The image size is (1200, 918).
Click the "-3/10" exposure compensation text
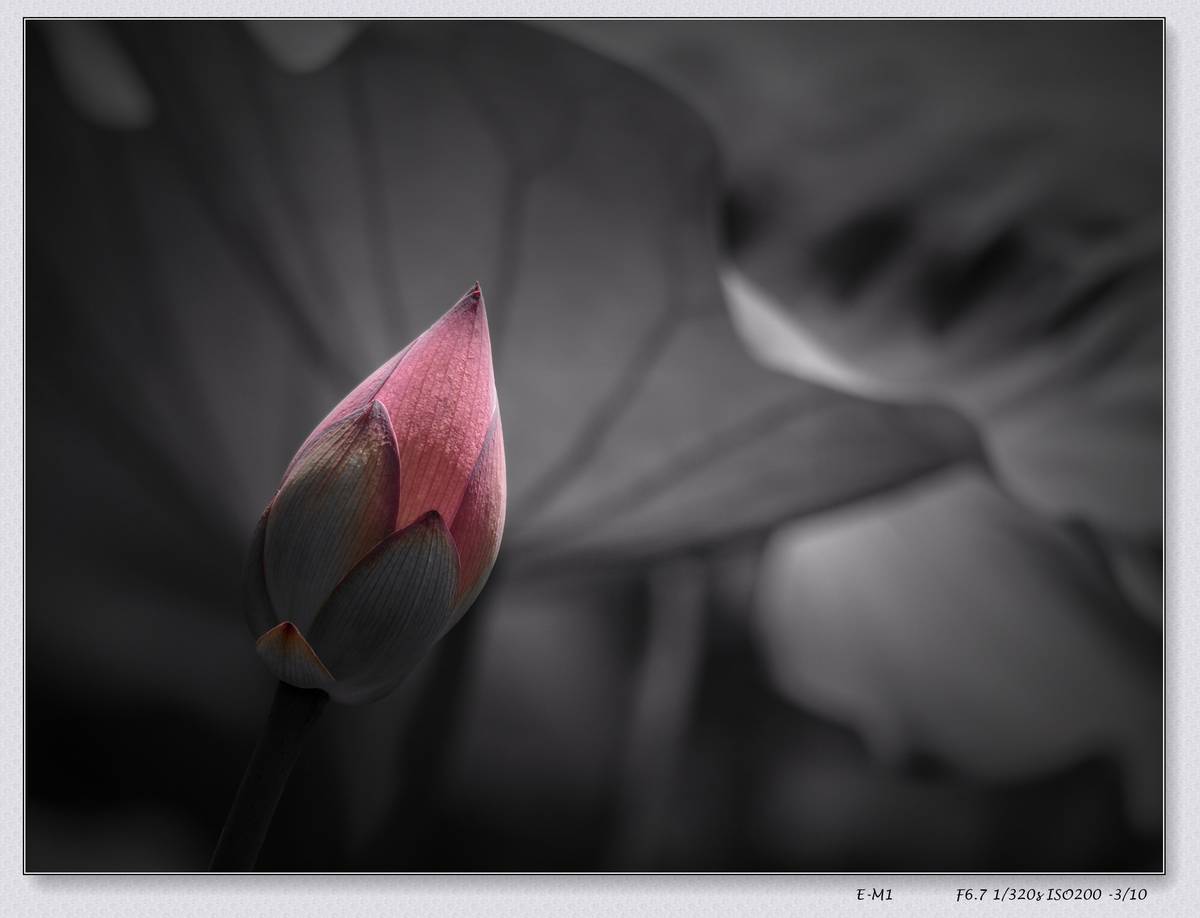pos(1129,895)
